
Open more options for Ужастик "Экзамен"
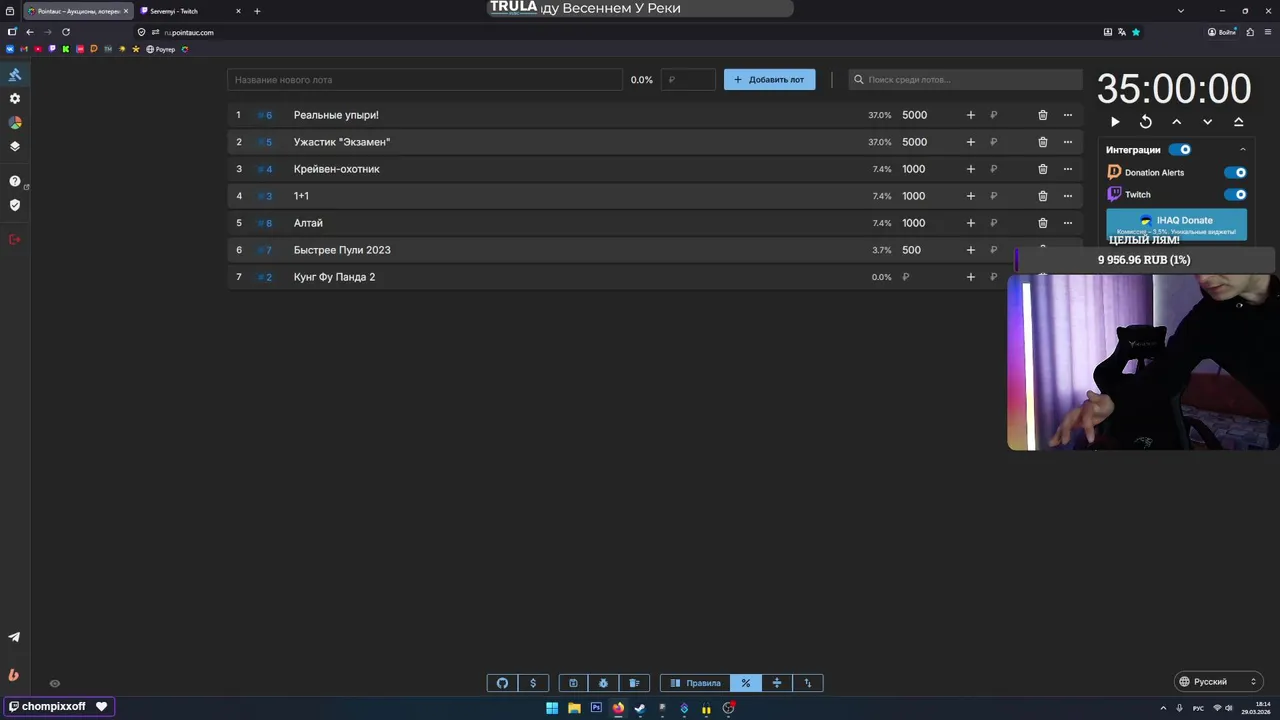point(1068,142)
